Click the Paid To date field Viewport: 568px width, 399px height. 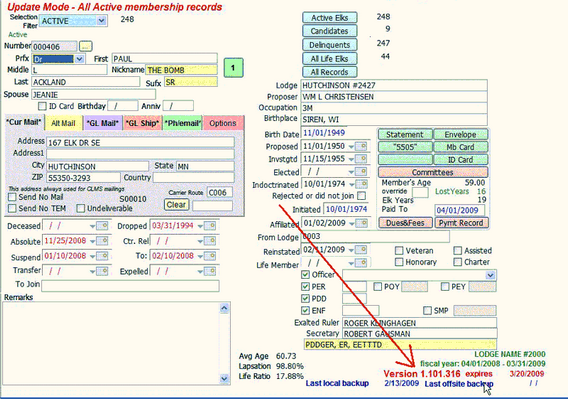(459, 210)
